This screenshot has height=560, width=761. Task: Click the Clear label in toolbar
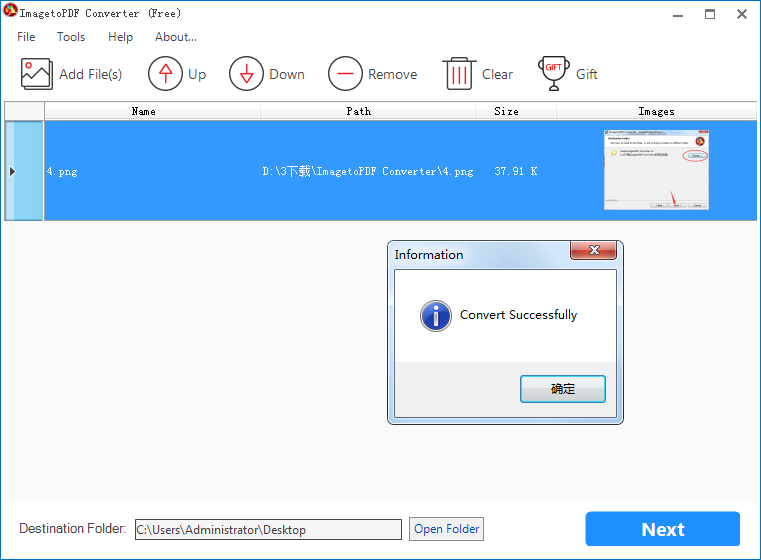(x=497, y=74)
